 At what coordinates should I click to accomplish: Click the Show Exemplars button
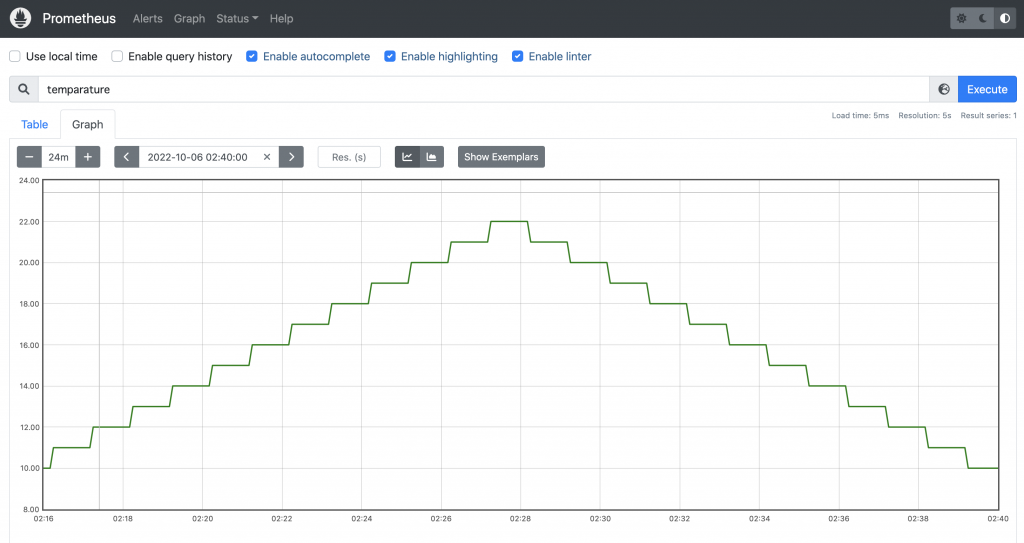(501, 157)
